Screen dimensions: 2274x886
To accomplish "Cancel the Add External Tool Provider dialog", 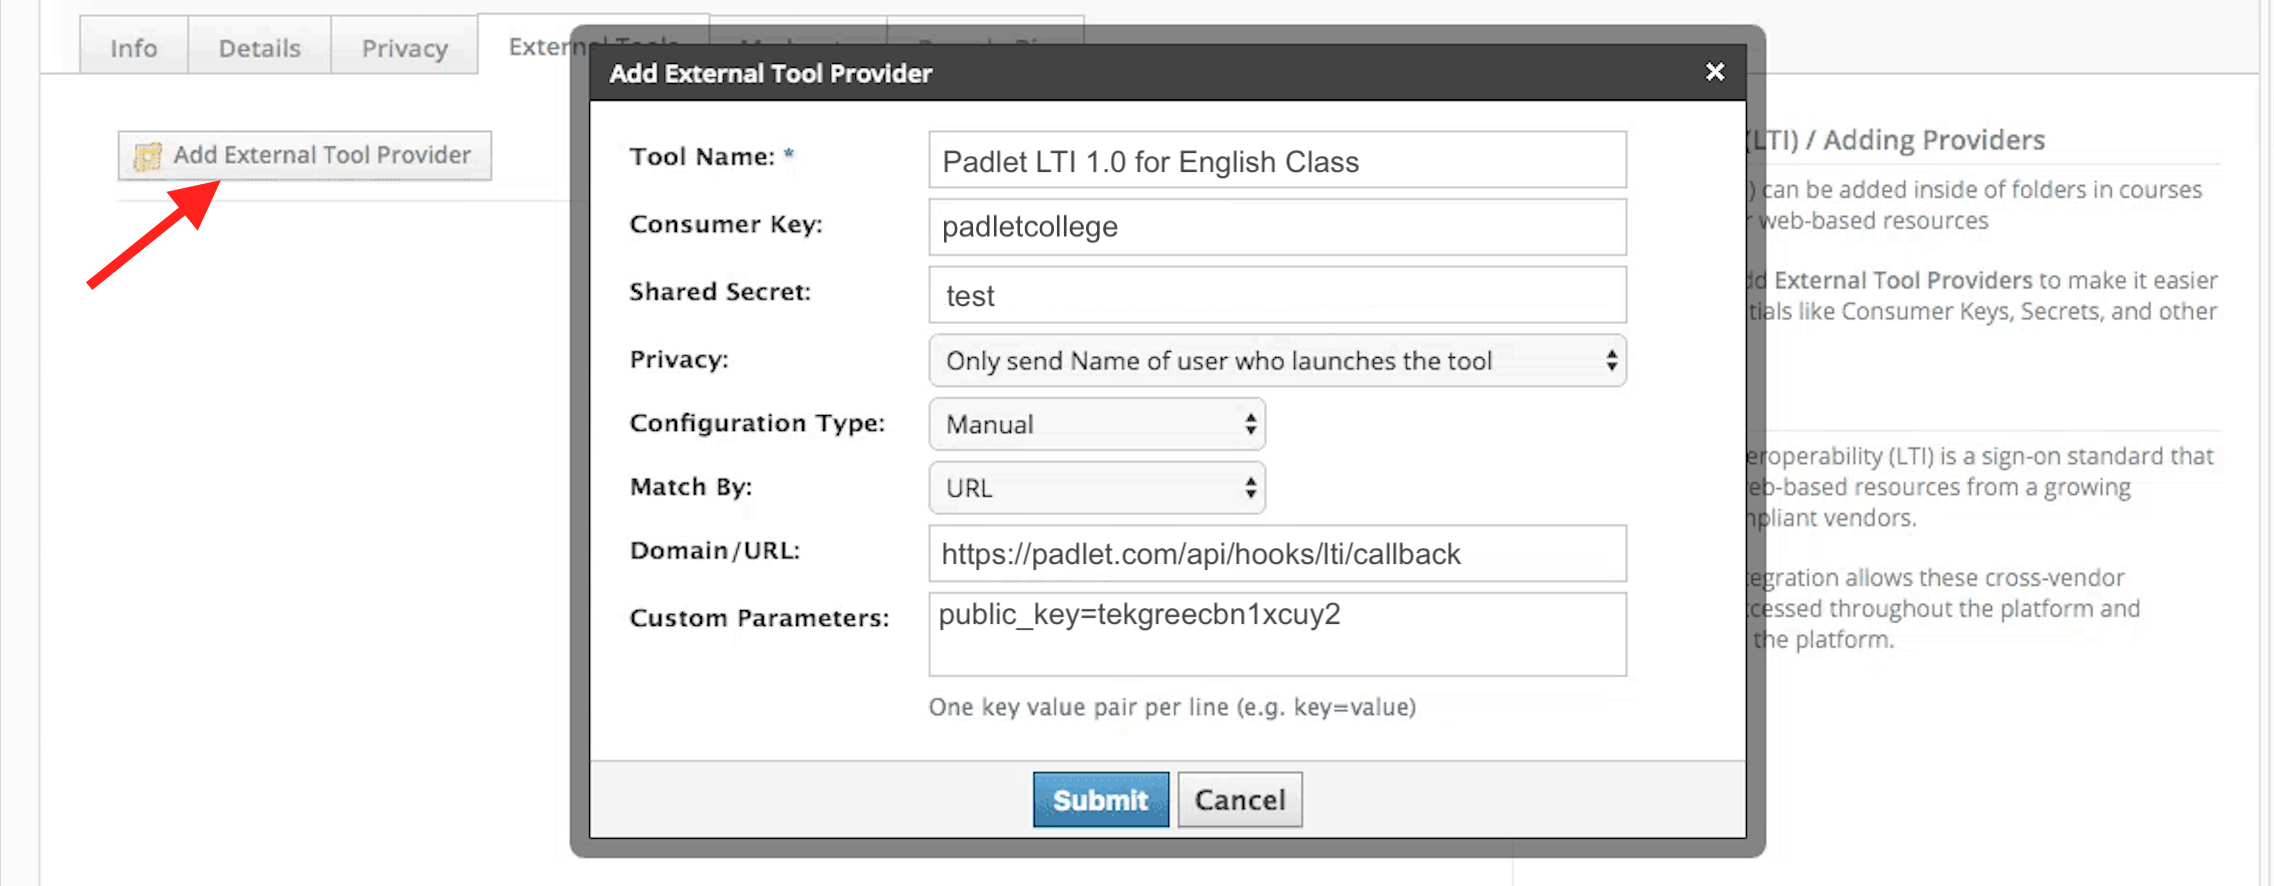I will [1240, 800].
